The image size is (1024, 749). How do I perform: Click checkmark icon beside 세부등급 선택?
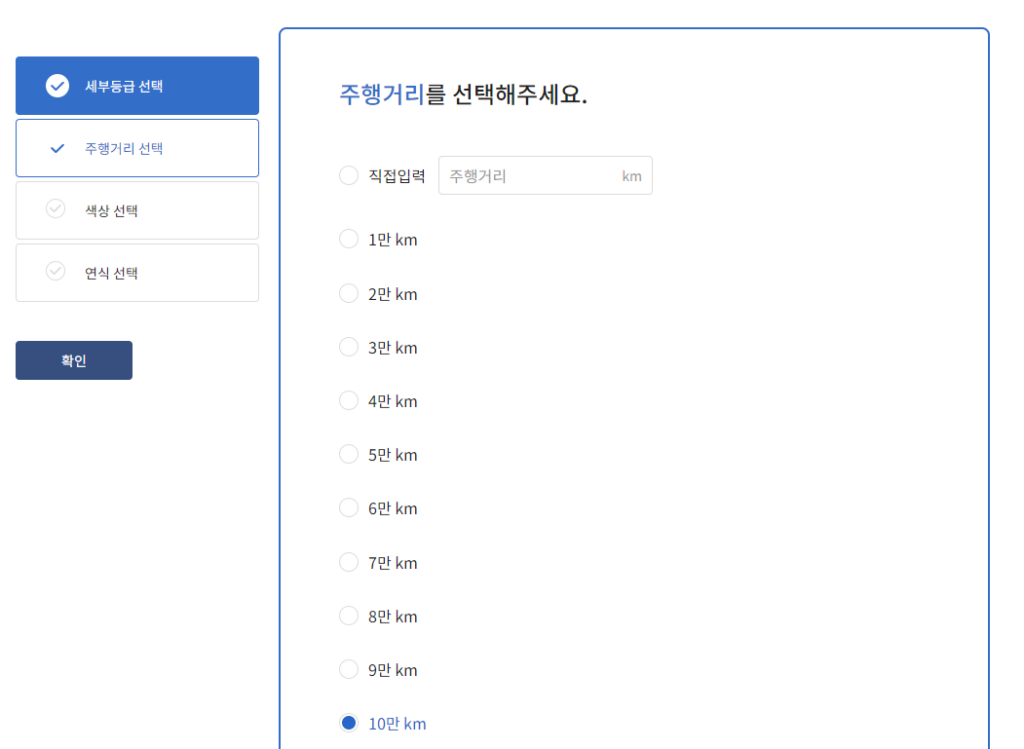[x=57, y=86]
